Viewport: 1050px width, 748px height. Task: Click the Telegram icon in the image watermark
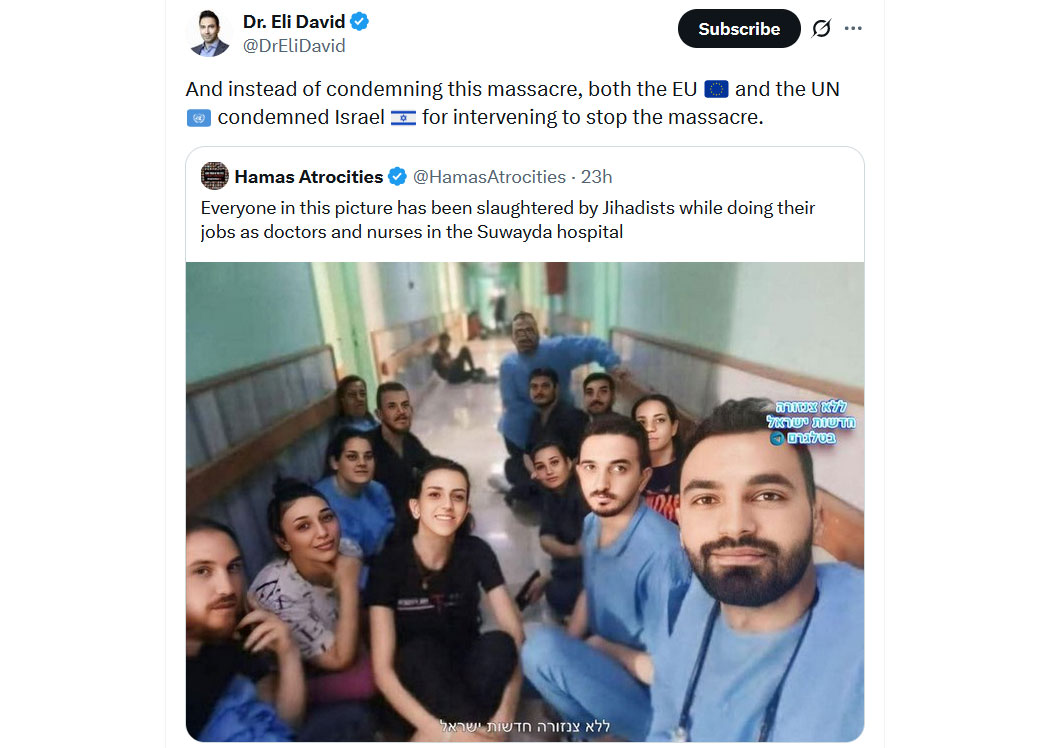pyautogui.click(x=777, y=439)
